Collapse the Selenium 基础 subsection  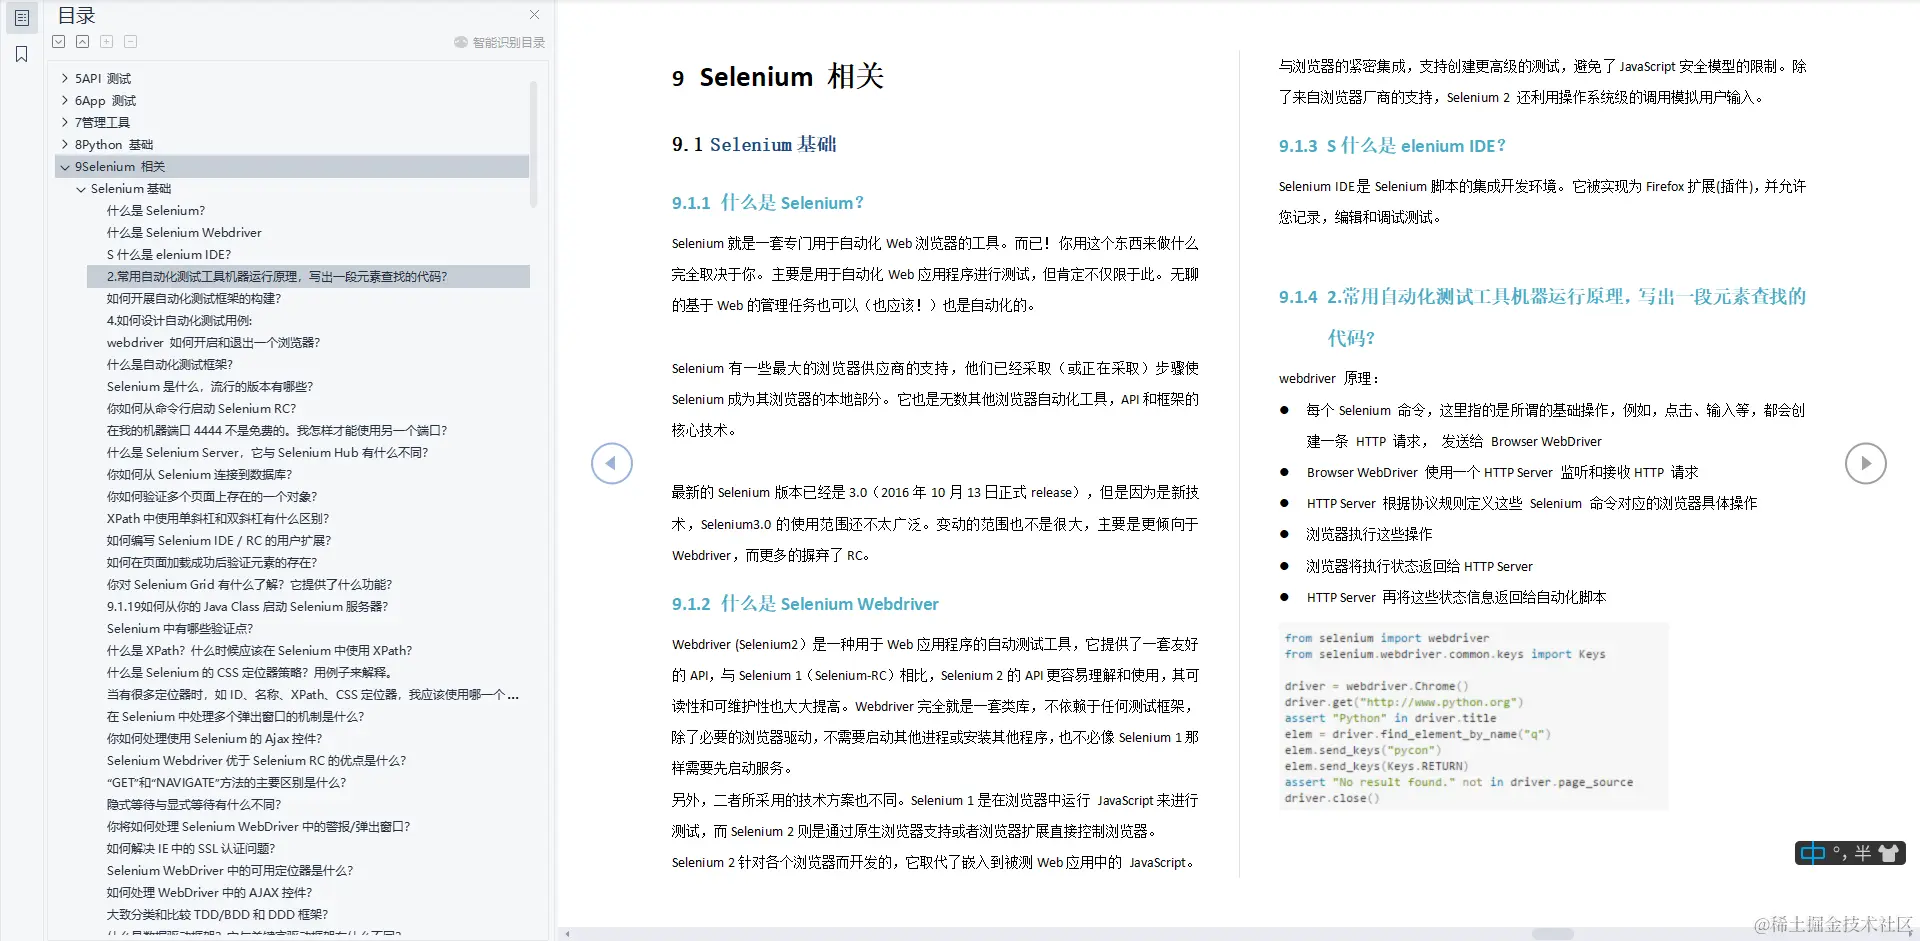tap(81, 188)
